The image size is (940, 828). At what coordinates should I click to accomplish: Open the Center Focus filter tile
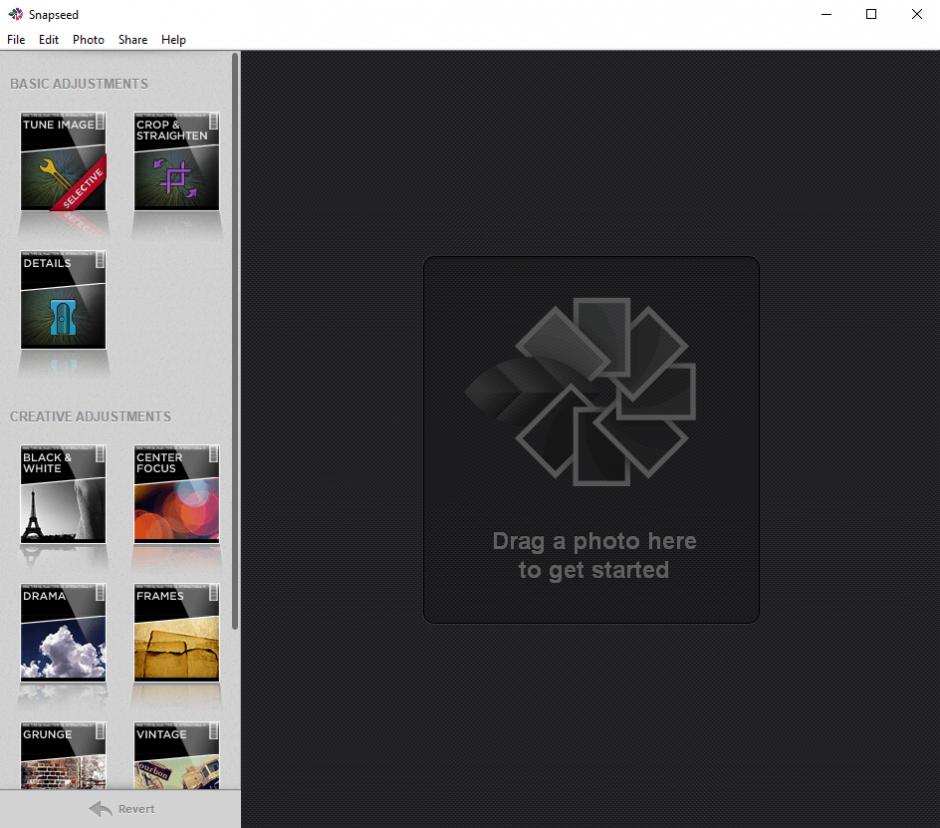pyautogui.click(x=176, y=494)
